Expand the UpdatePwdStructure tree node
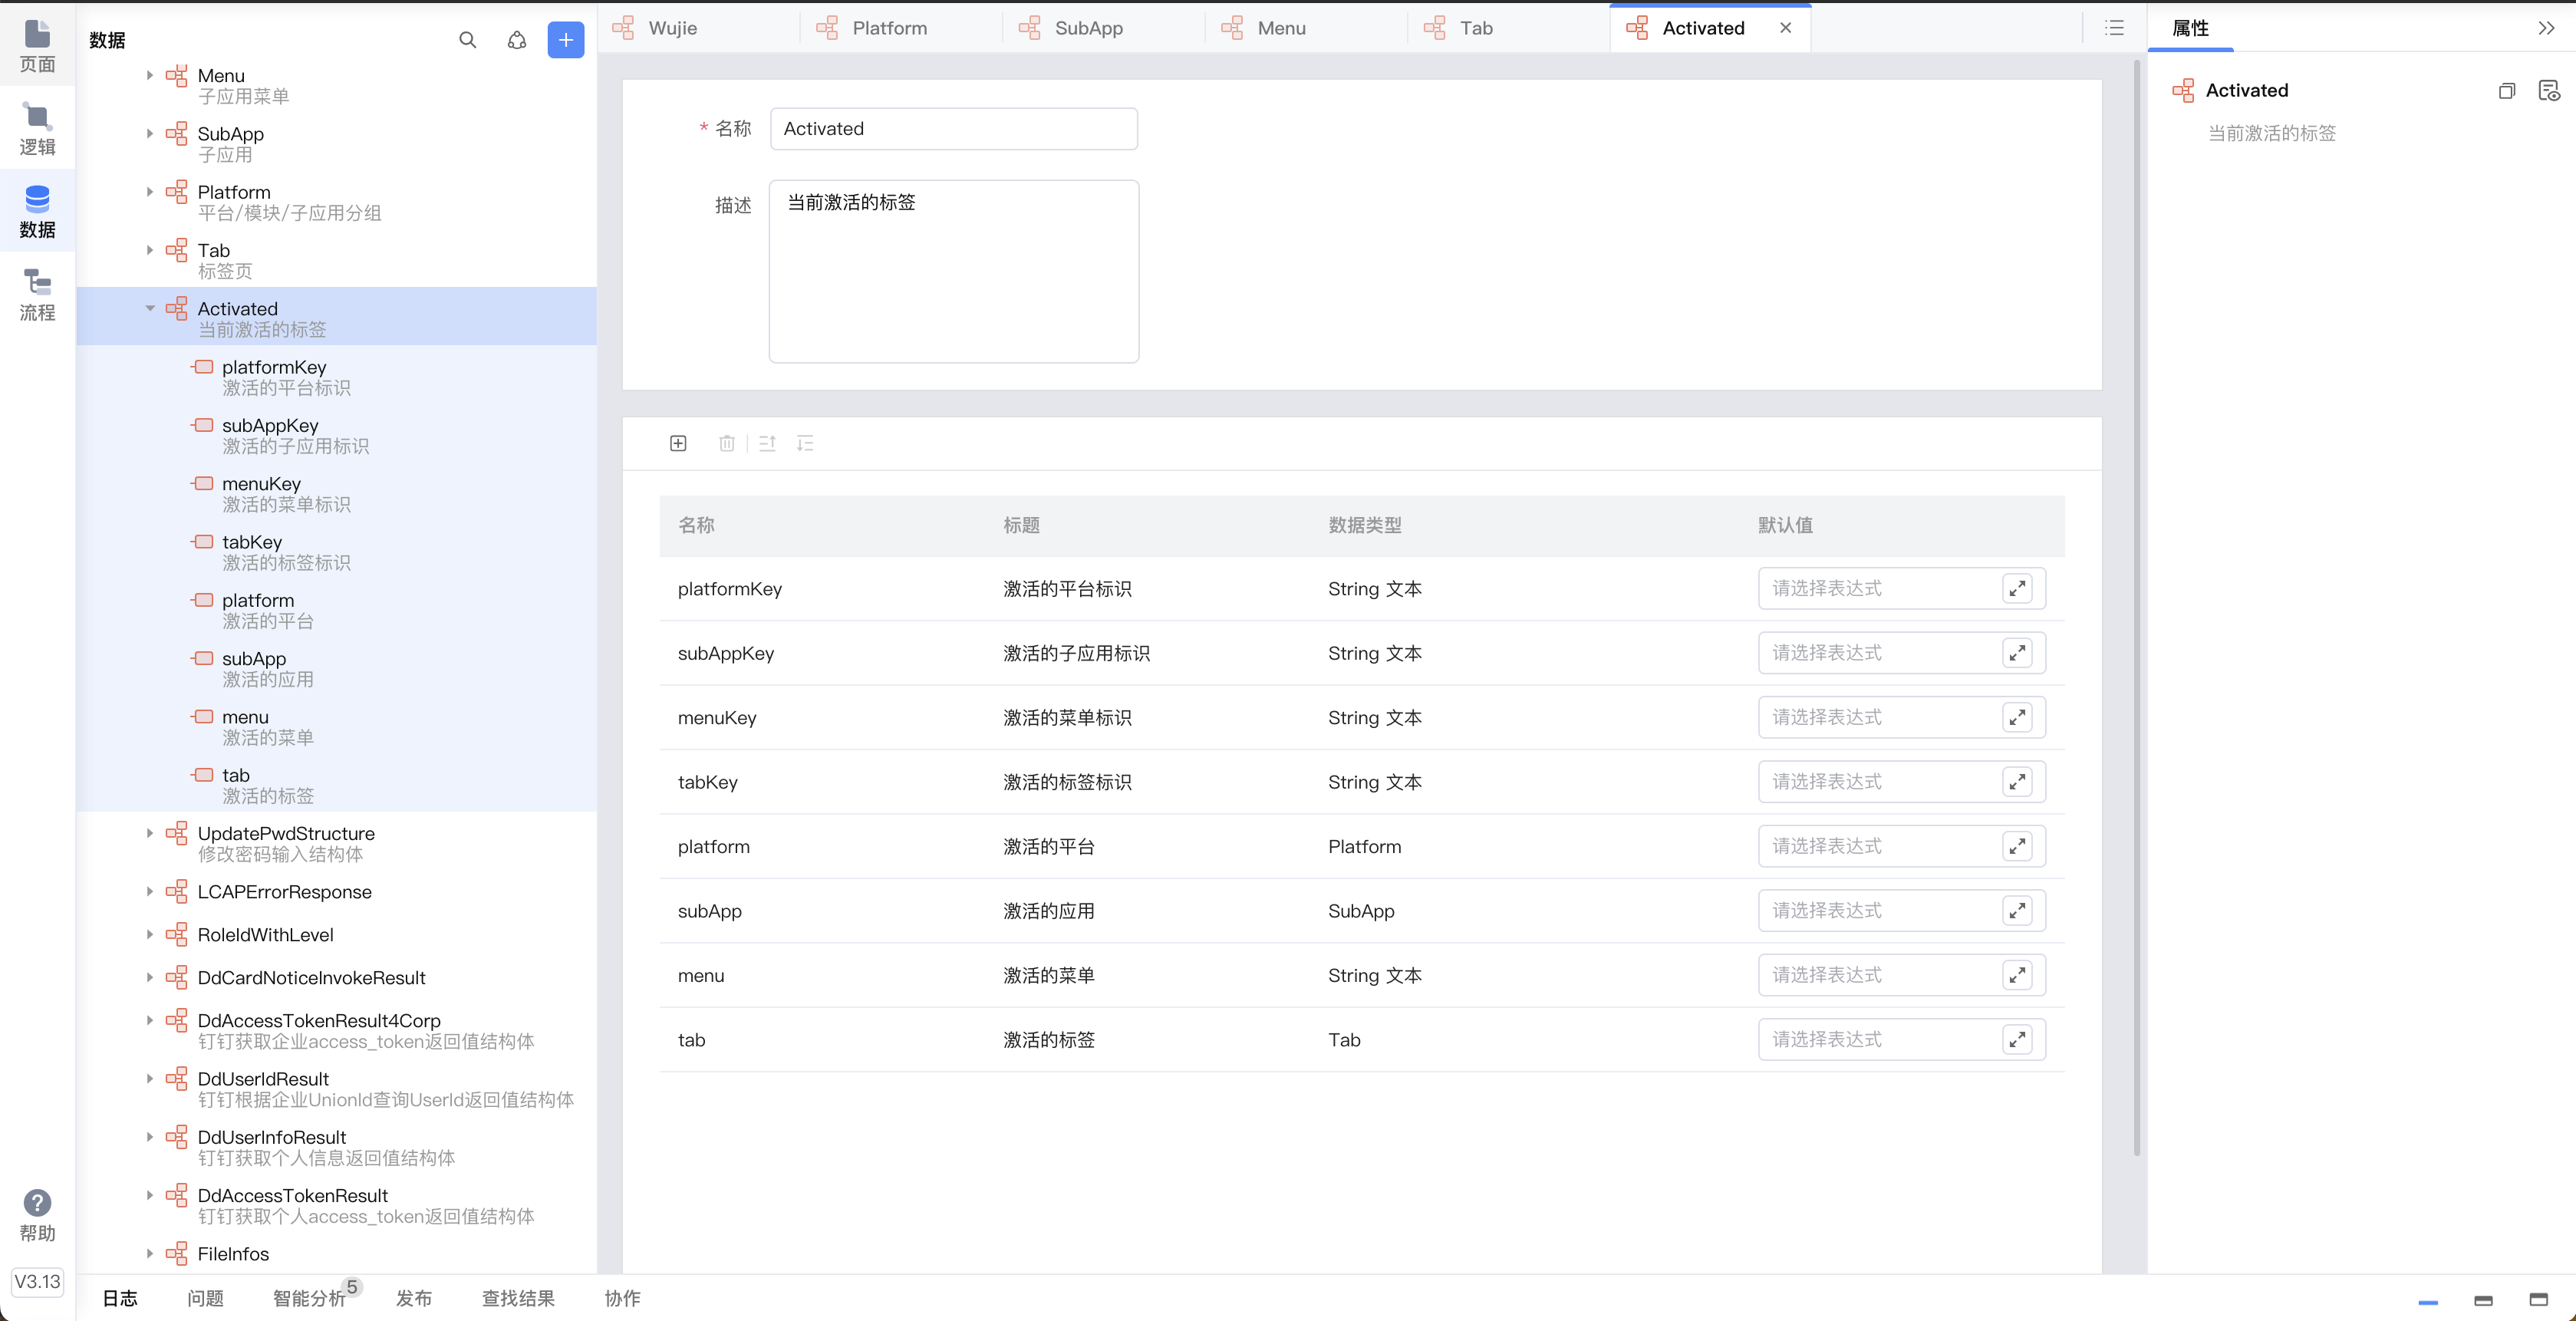The image size is (2576, 1321). pos(150,833)
